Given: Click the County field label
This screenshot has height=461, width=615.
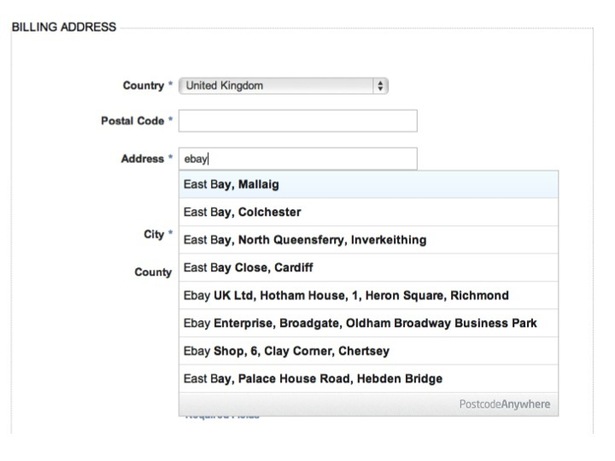Looking at the screenshot, I should point(153,271).
